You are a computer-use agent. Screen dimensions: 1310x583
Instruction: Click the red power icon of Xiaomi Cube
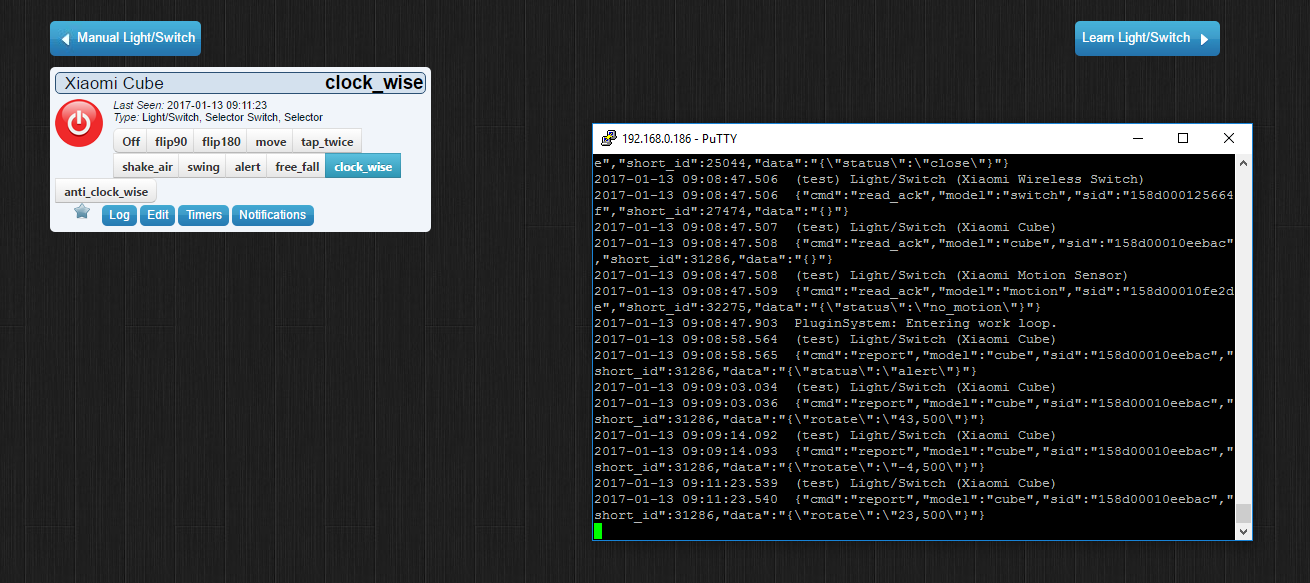(79, 124)
